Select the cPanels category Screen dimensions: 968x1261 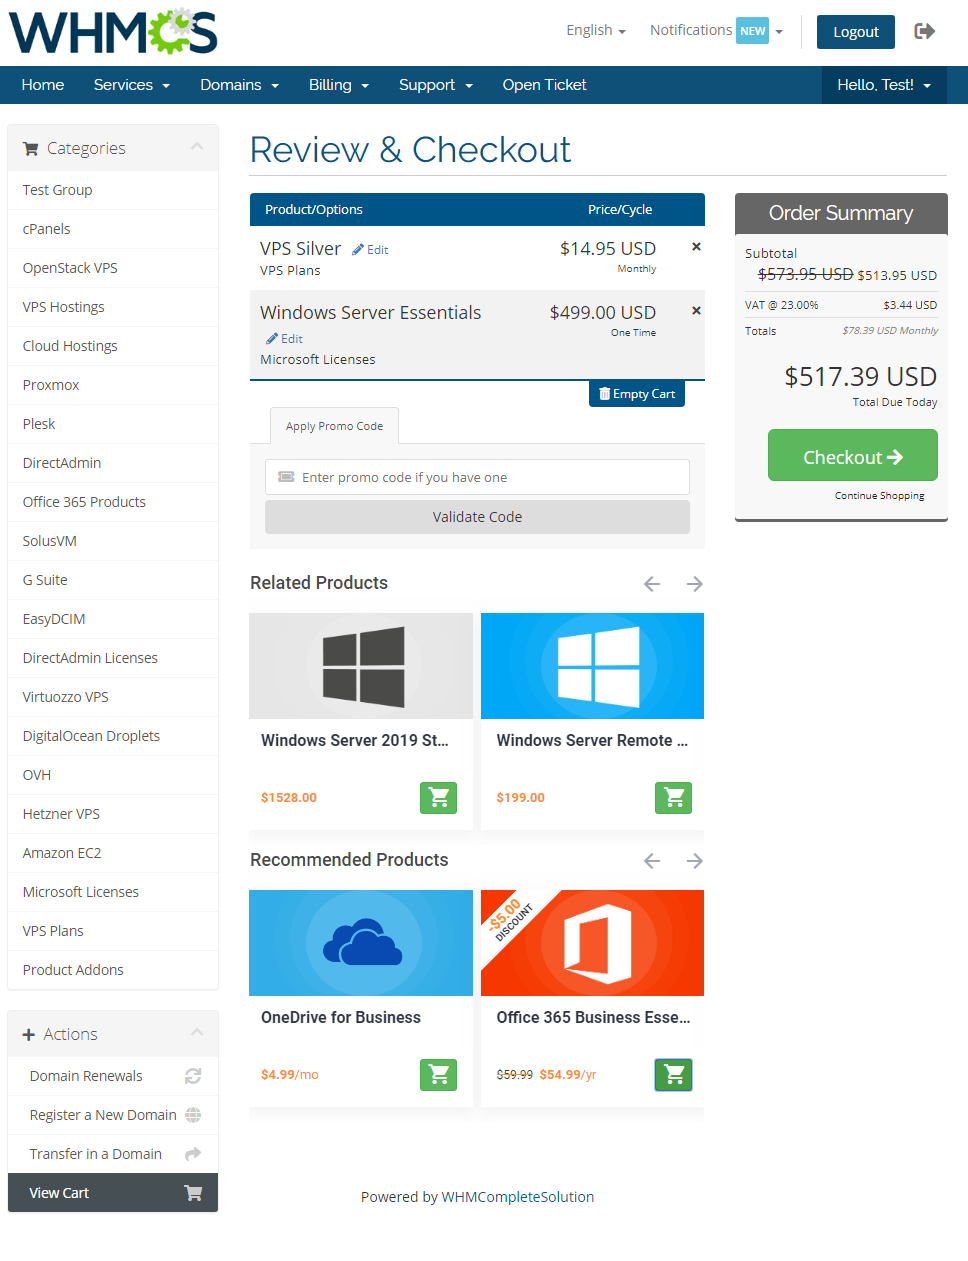(113, 229)
